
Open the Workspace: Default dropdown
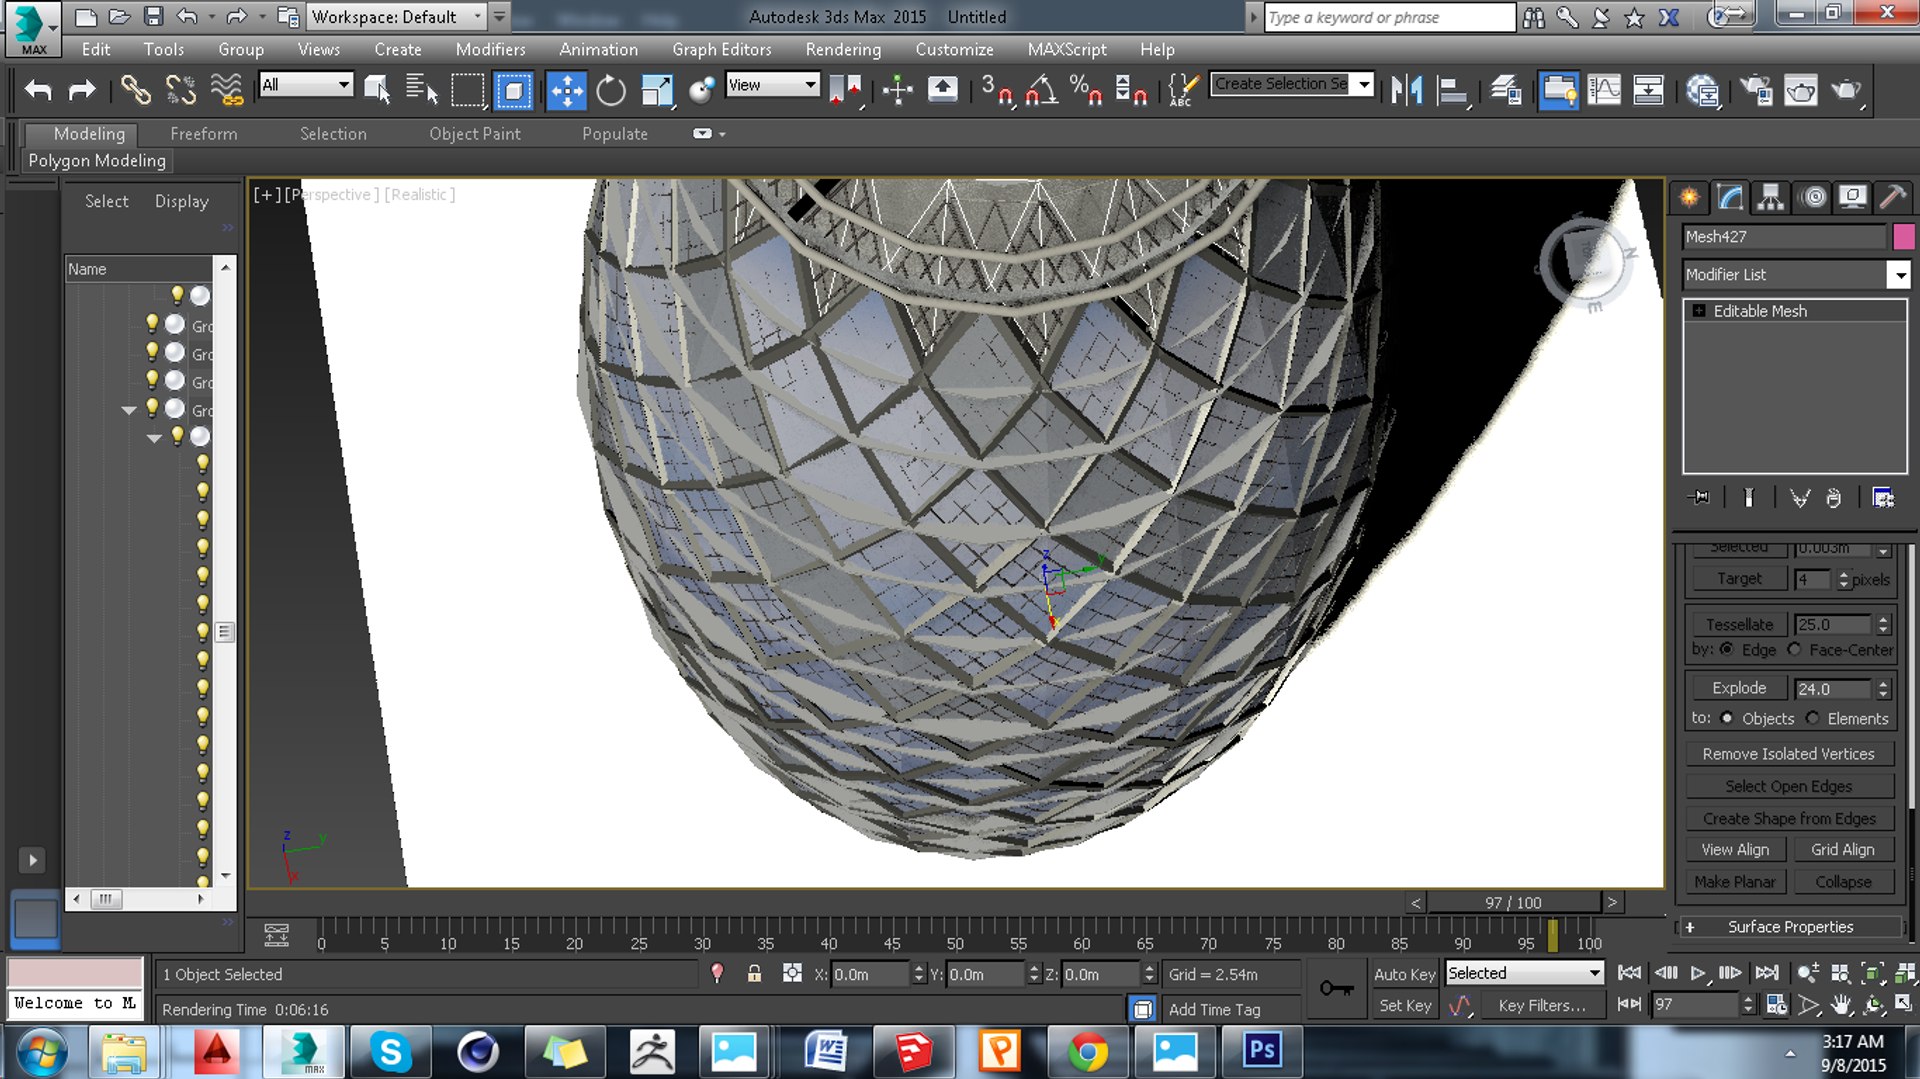click(x=396, y=17)
